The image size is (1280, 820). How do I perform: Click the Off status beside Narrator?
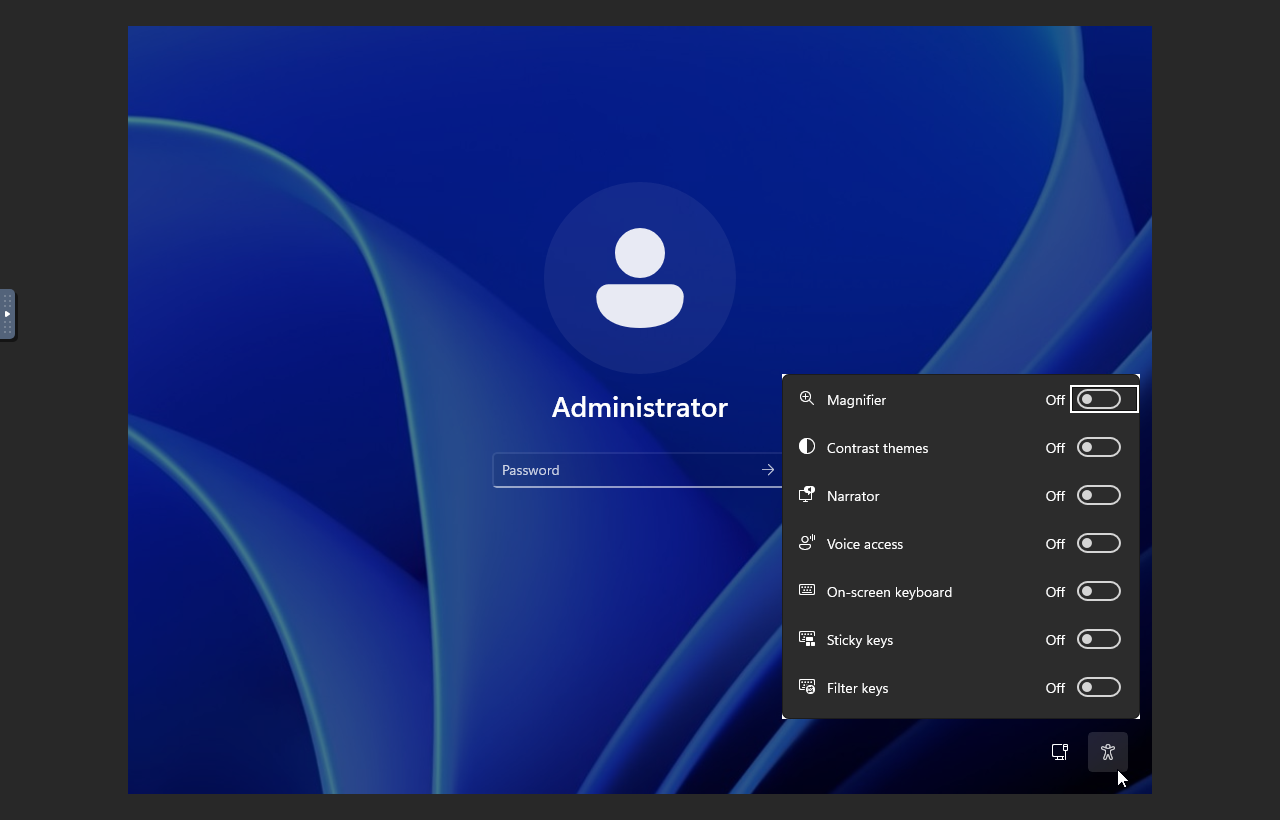(x=1055, y=496)
